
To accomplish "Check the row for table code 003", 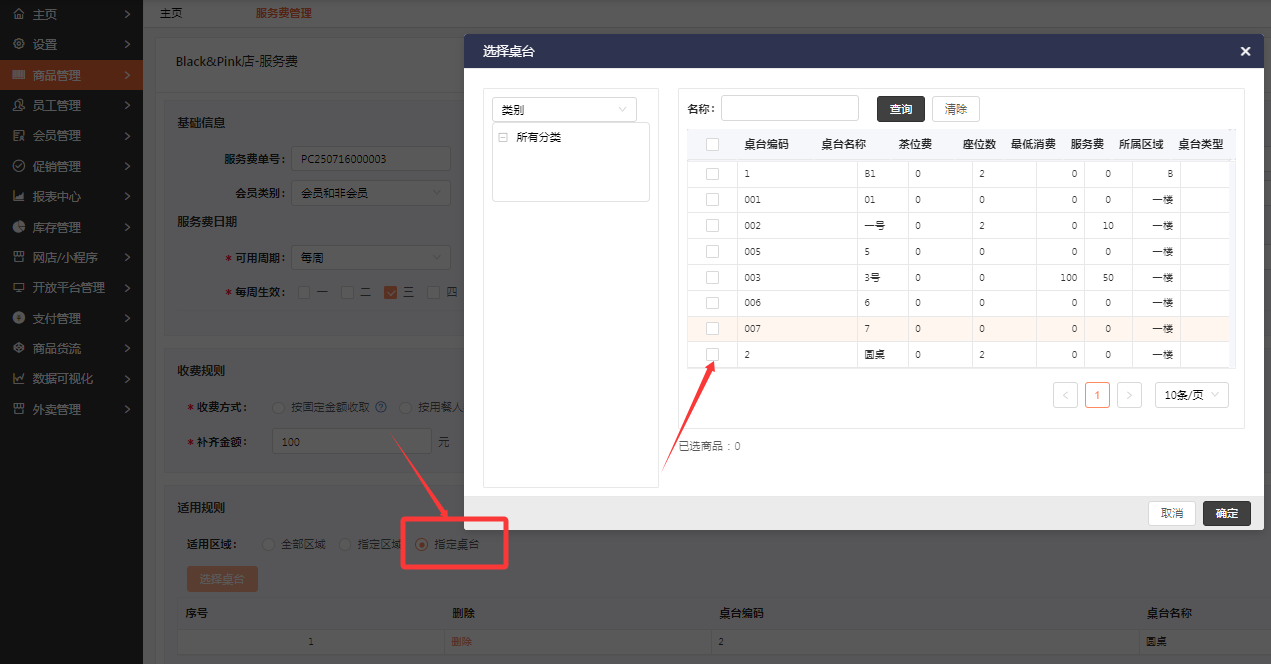I will tap(712, 277).
